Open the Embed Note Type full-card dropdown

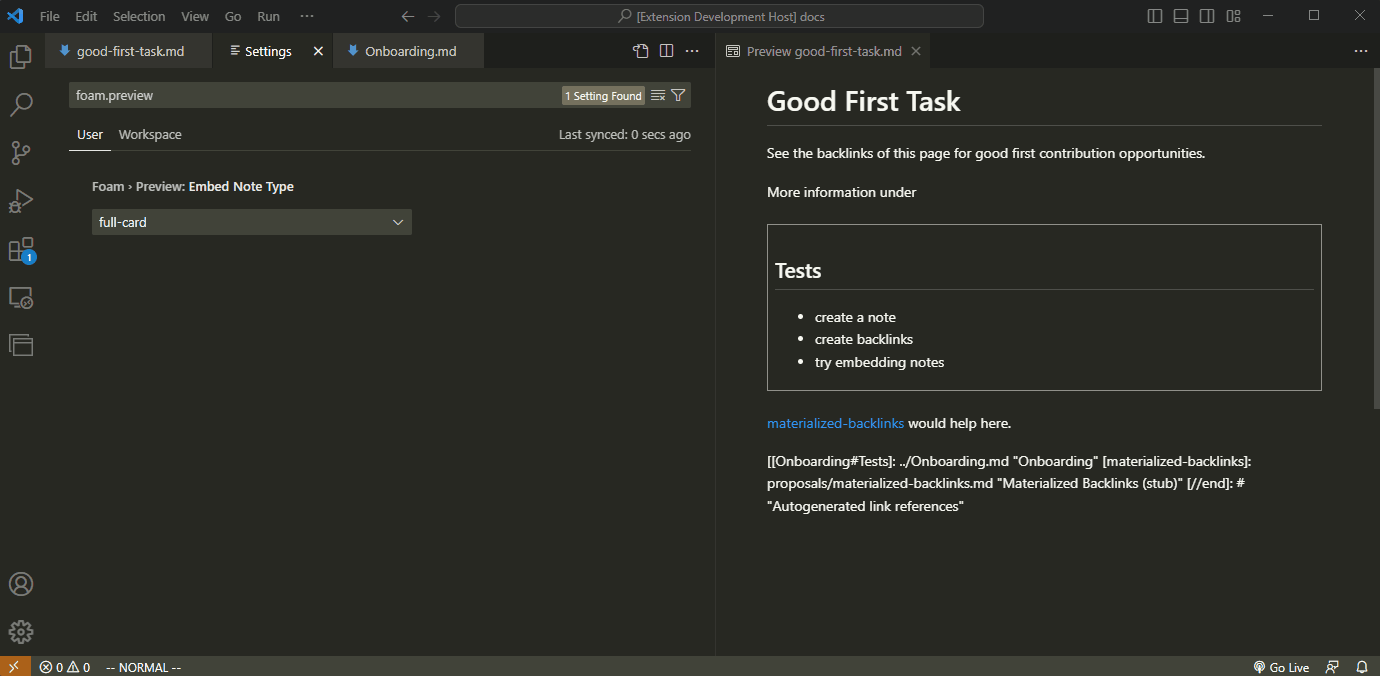click(251, 221)
